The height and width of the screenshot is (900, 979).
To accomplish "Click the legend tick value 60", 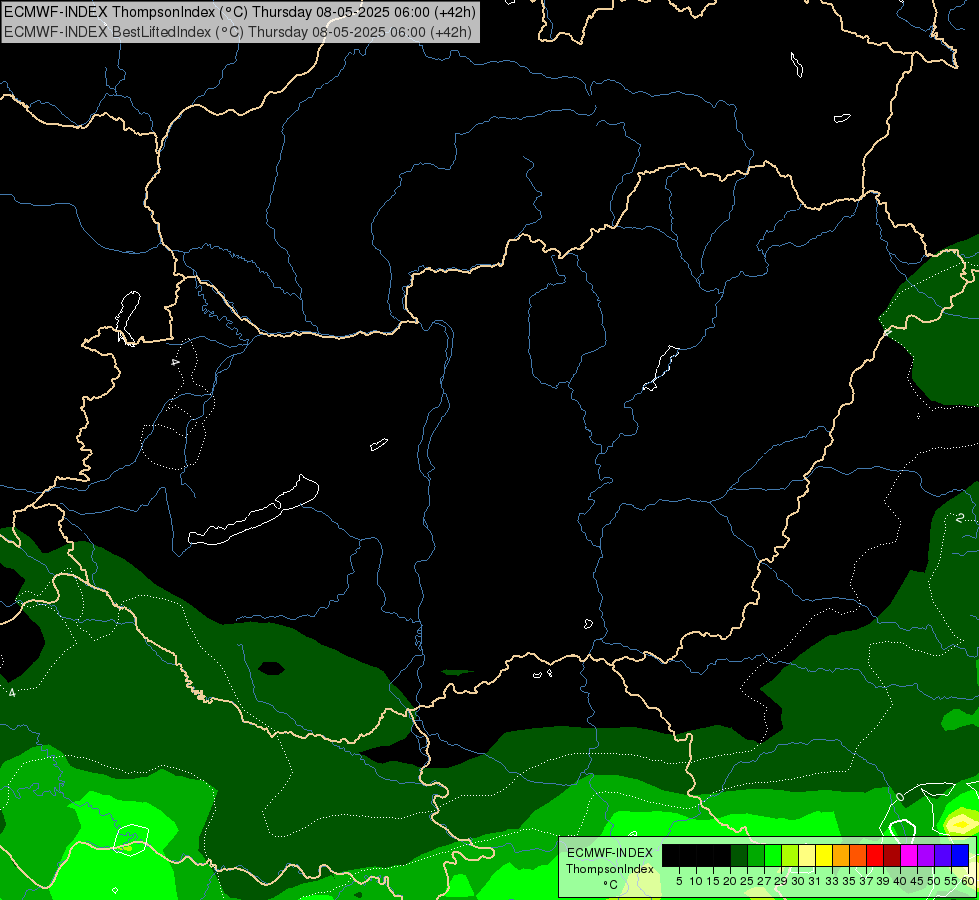I will point(968,881).
